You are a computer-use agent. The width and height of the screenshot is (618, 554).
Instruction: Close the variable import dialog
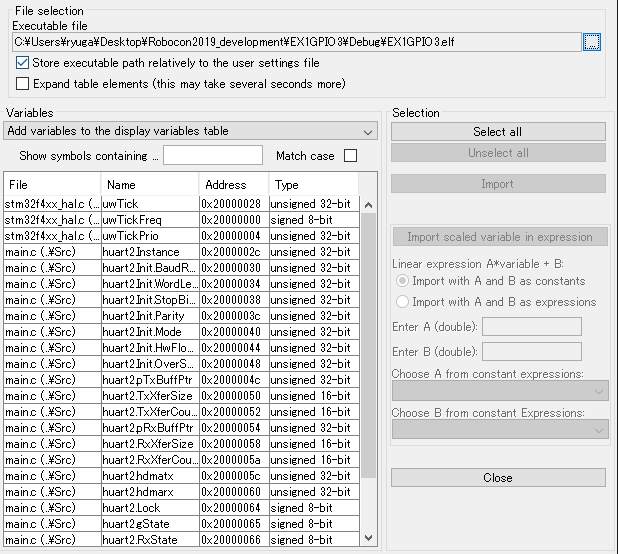point(498,478)
